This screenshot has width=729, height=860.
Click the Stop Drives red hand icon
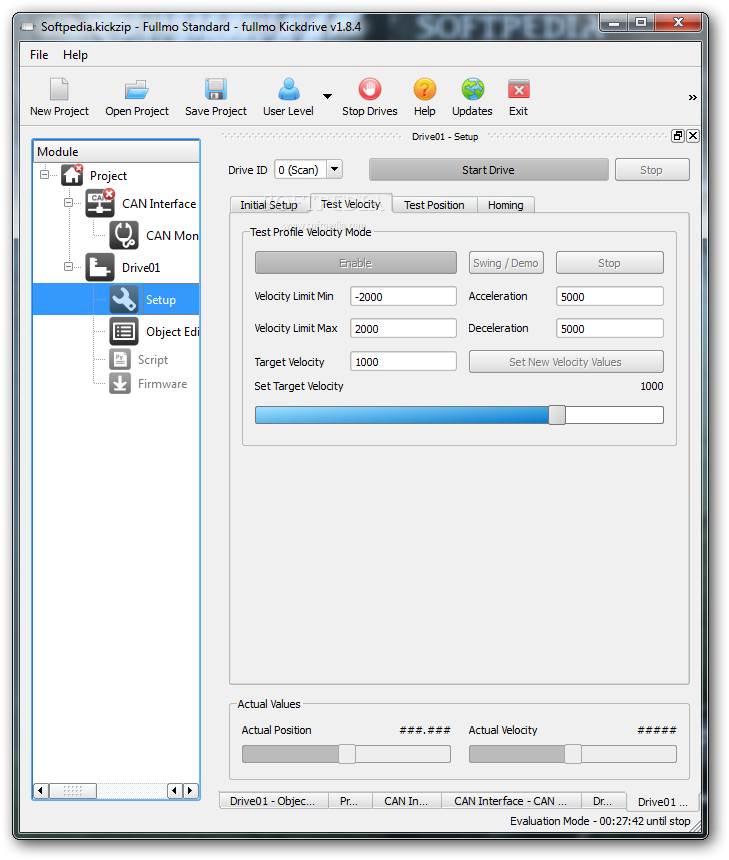pos(370,89)
